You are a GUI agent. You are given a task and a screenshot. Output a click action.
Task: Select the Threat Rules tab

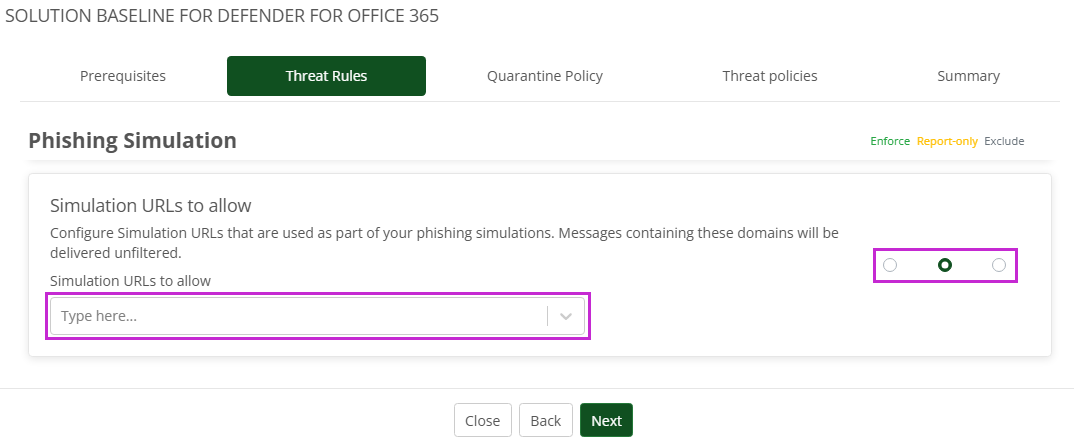326,76
